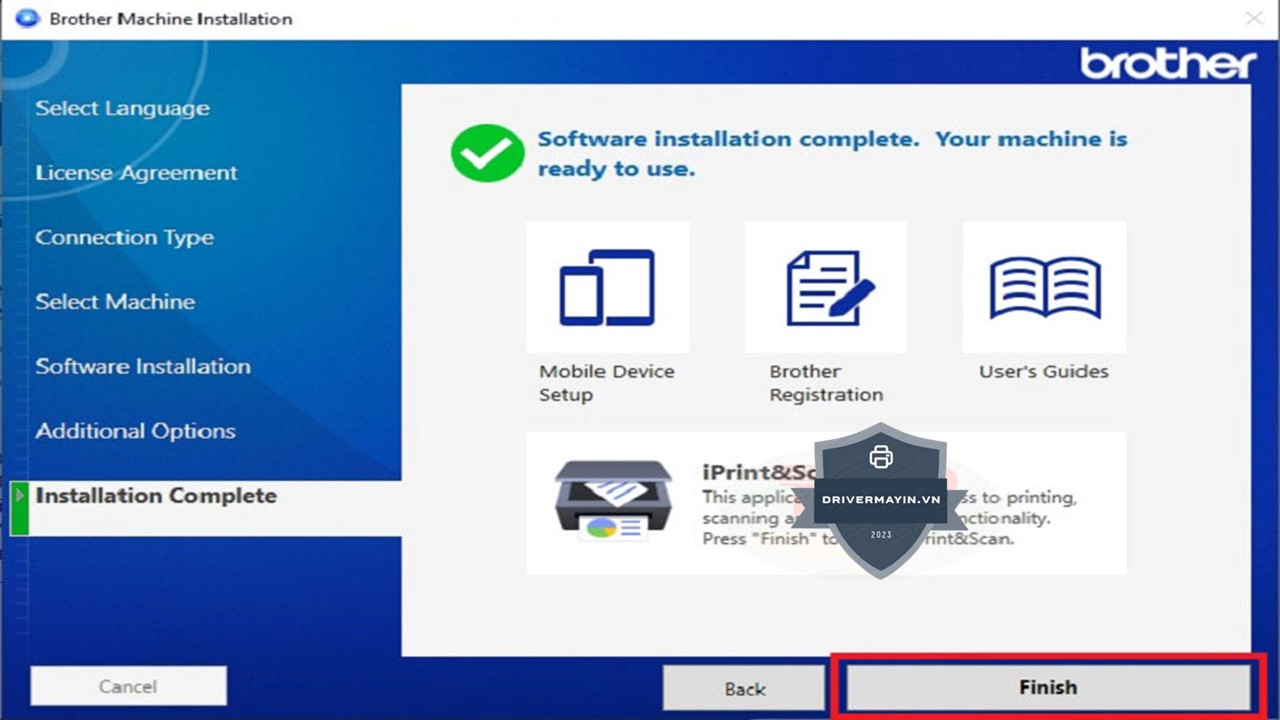
Task: Choose the Select Machine step
Action: 115,302
